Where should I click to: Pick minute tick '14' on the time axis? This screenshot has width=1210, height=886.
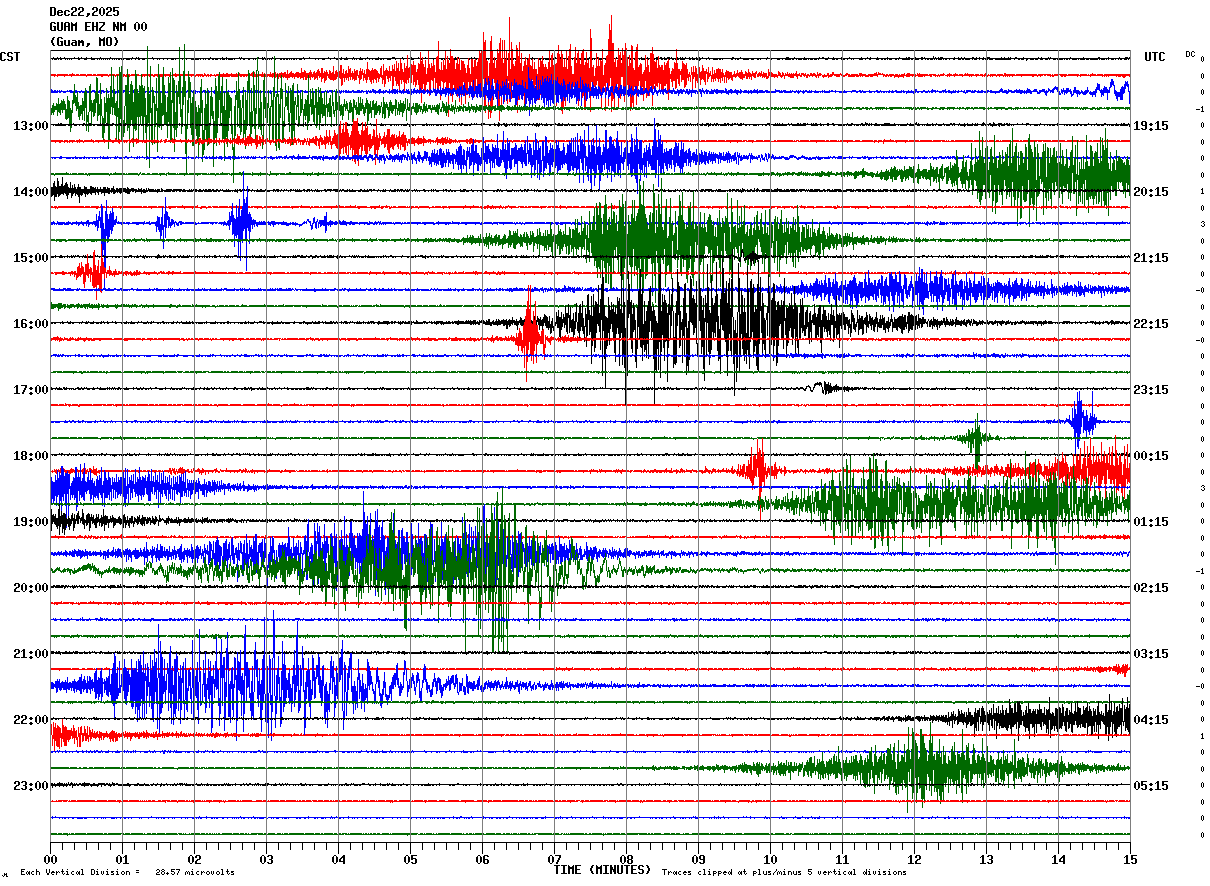click(1059, 860)
